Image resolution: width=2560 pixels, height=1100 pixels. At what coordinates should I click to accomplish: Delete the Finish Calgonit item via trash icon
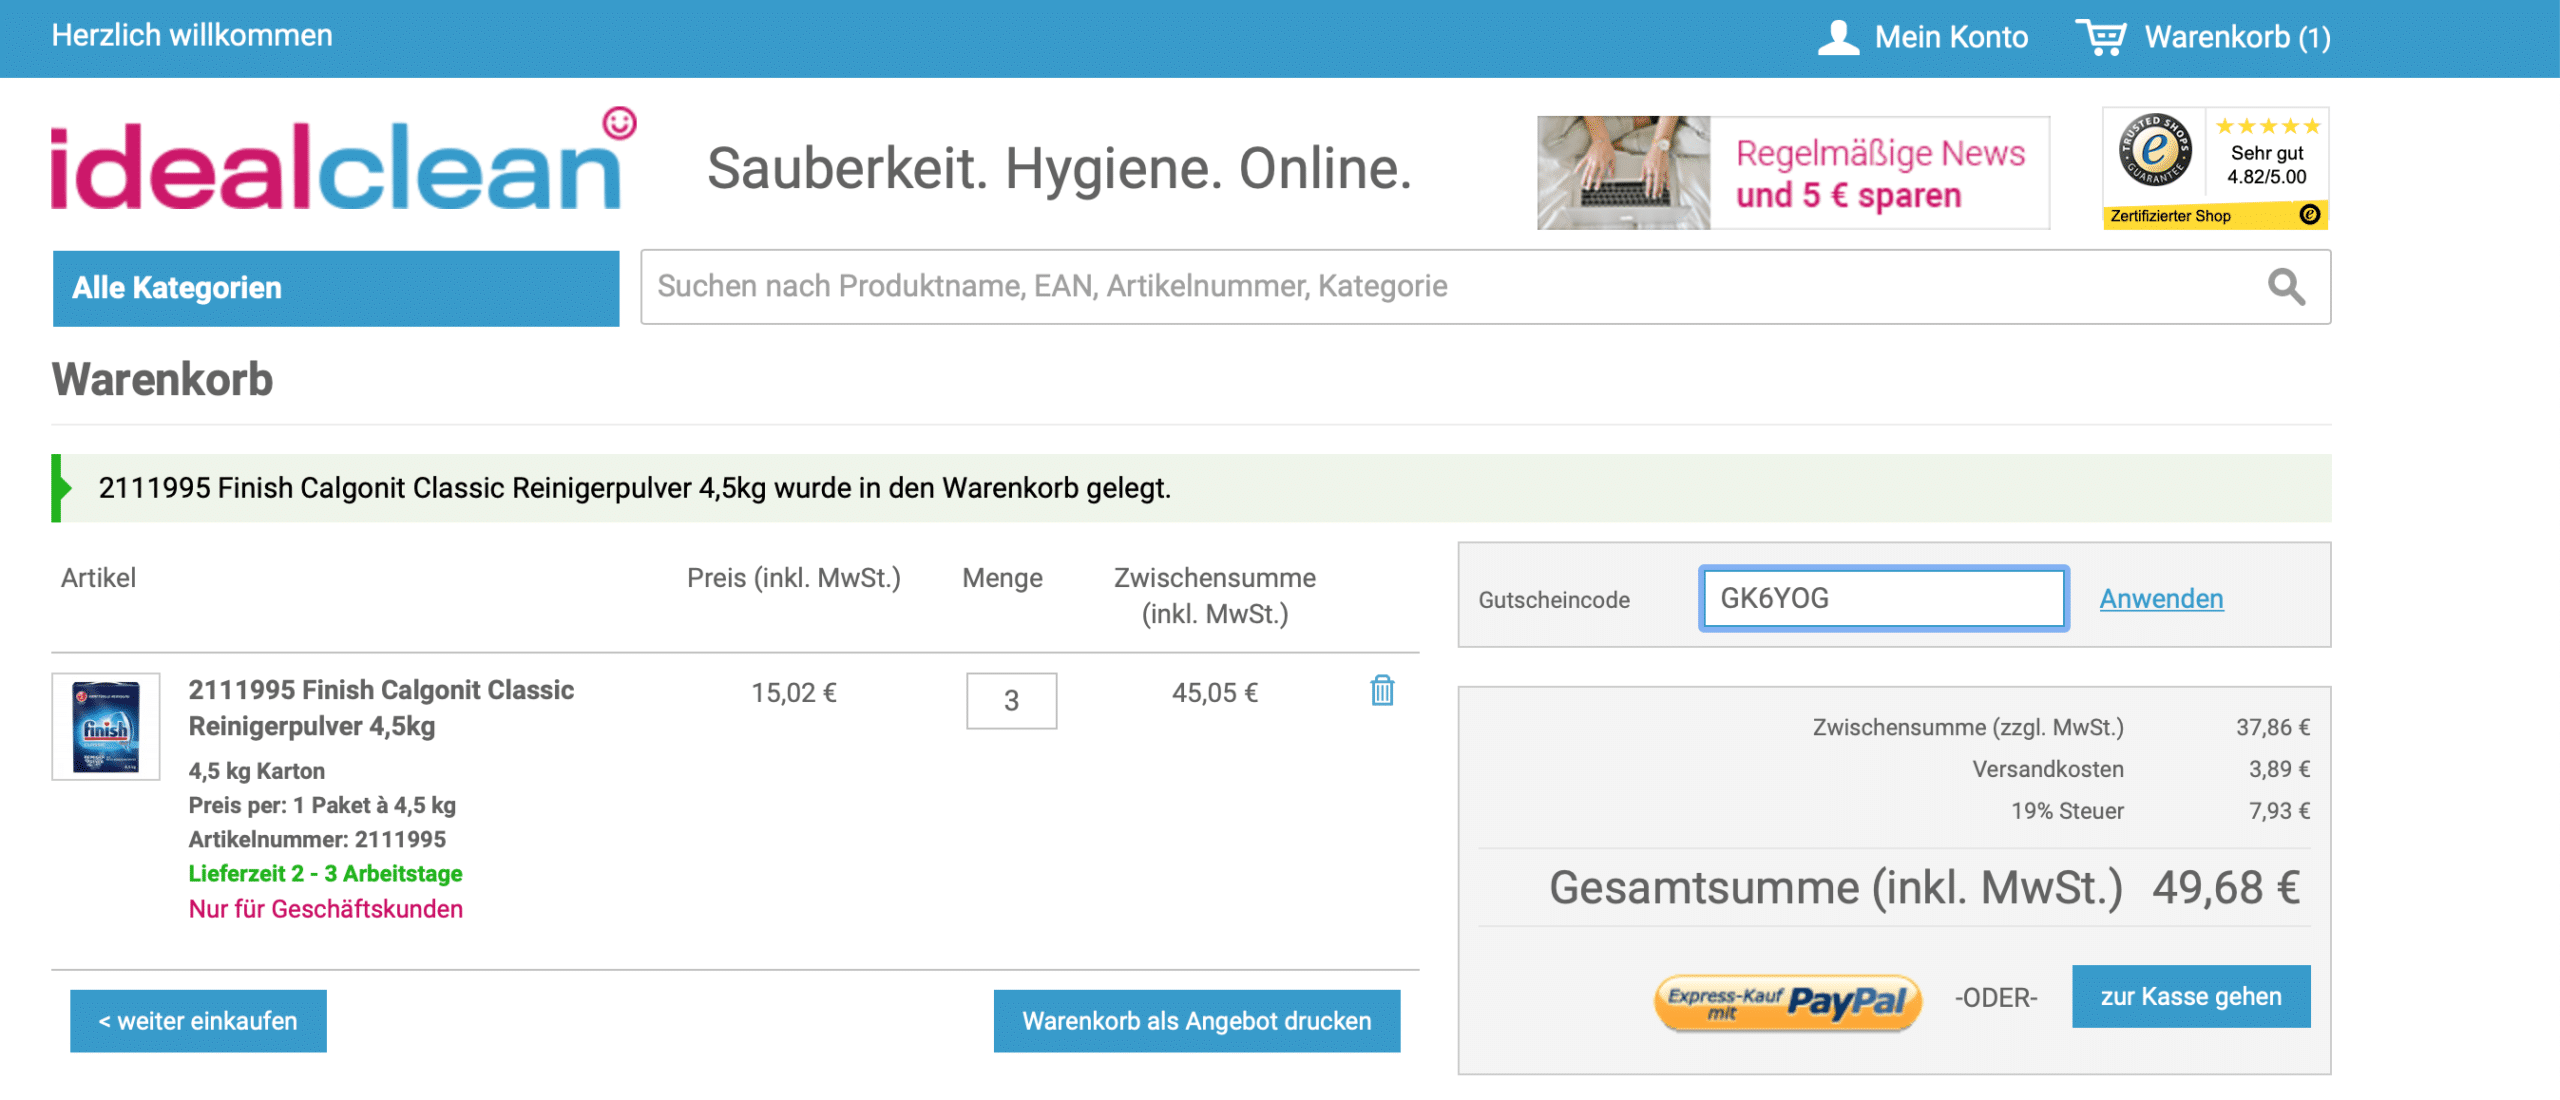[1382, 690]
